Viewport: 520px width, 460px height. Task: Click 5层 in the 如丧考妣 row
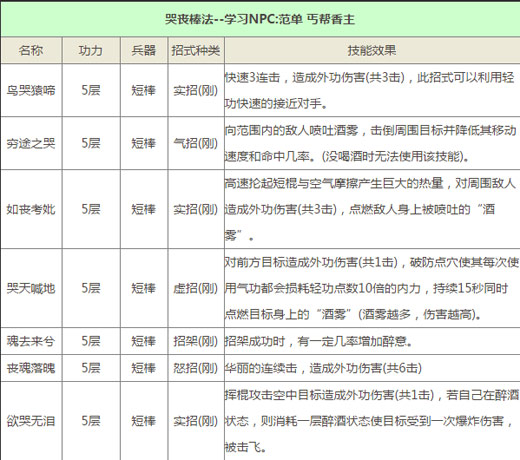pyautogui.click(x=91, y=209)
